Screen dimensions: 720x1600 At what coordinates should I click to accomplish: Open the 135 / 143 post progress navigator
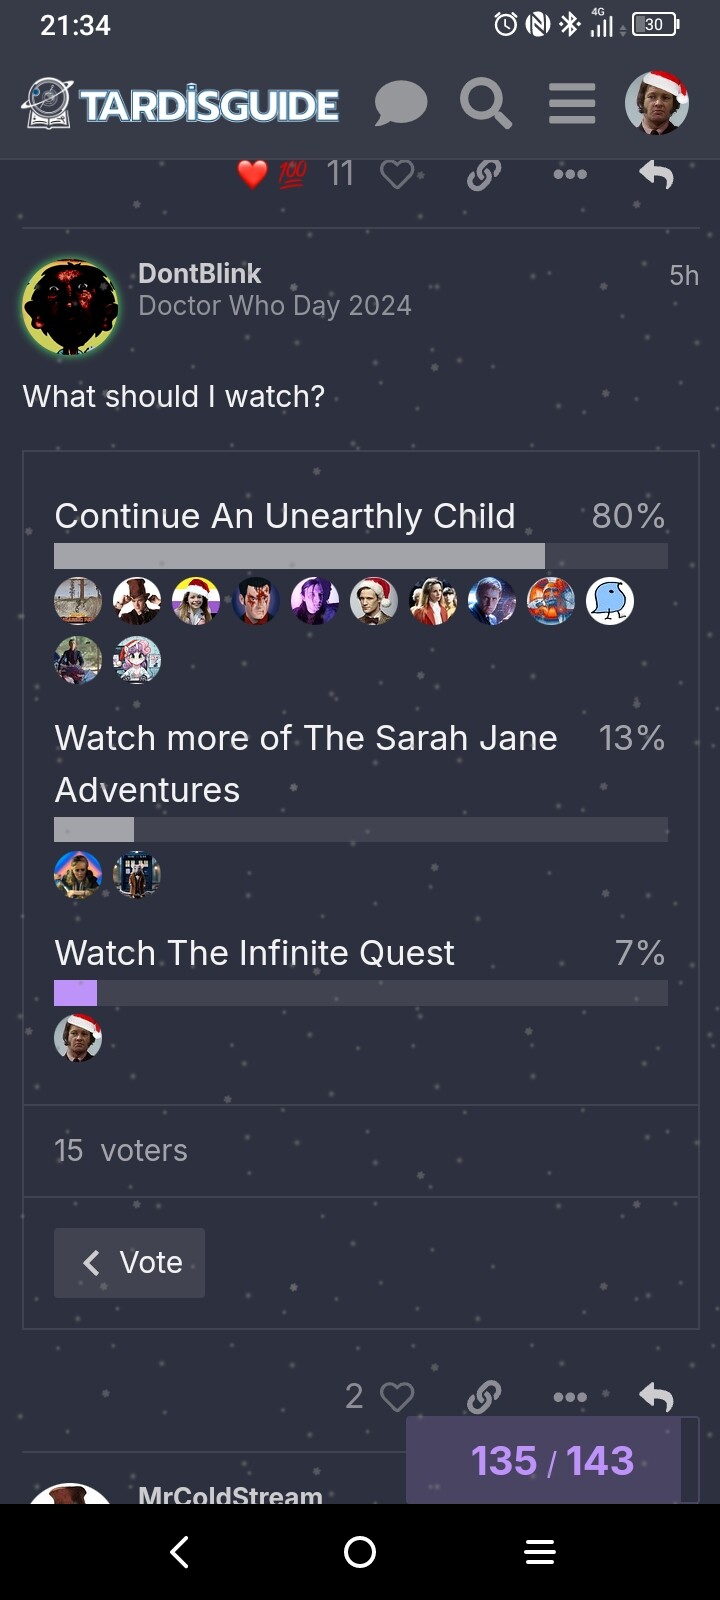click(x=552, y=1461)
